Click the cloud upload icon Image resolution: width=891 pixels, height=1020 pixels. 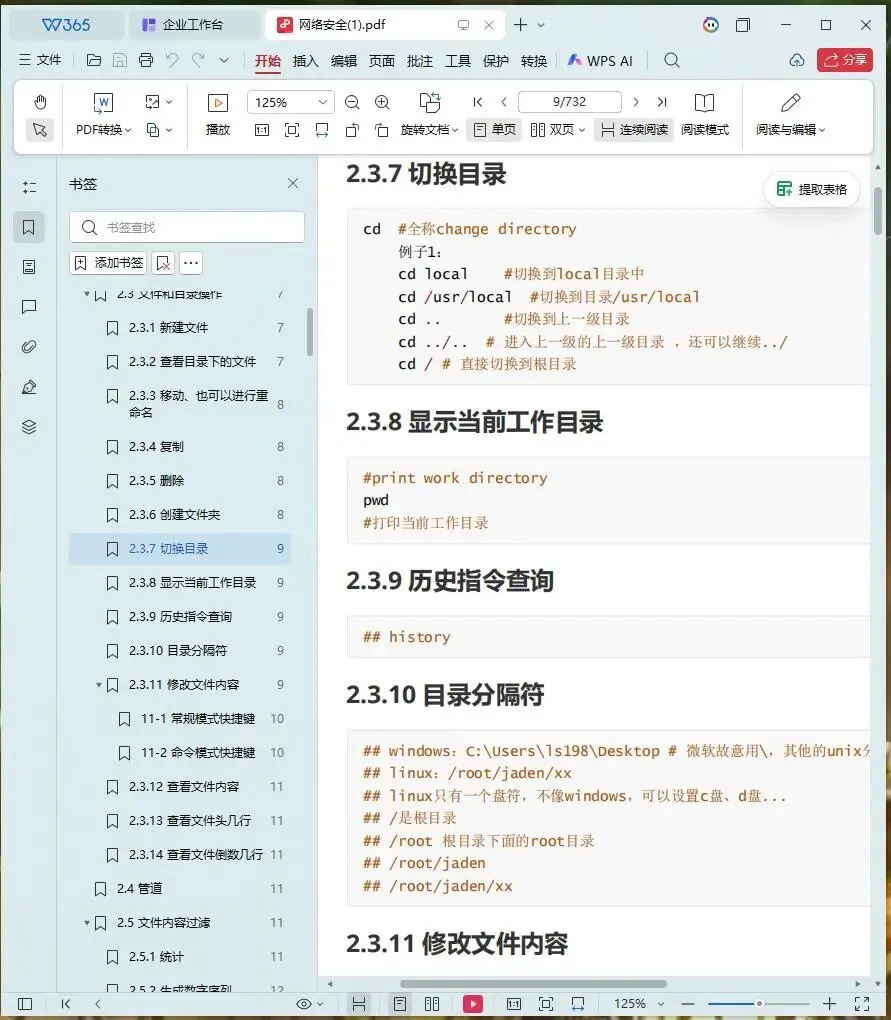click(x=797, y=60)
